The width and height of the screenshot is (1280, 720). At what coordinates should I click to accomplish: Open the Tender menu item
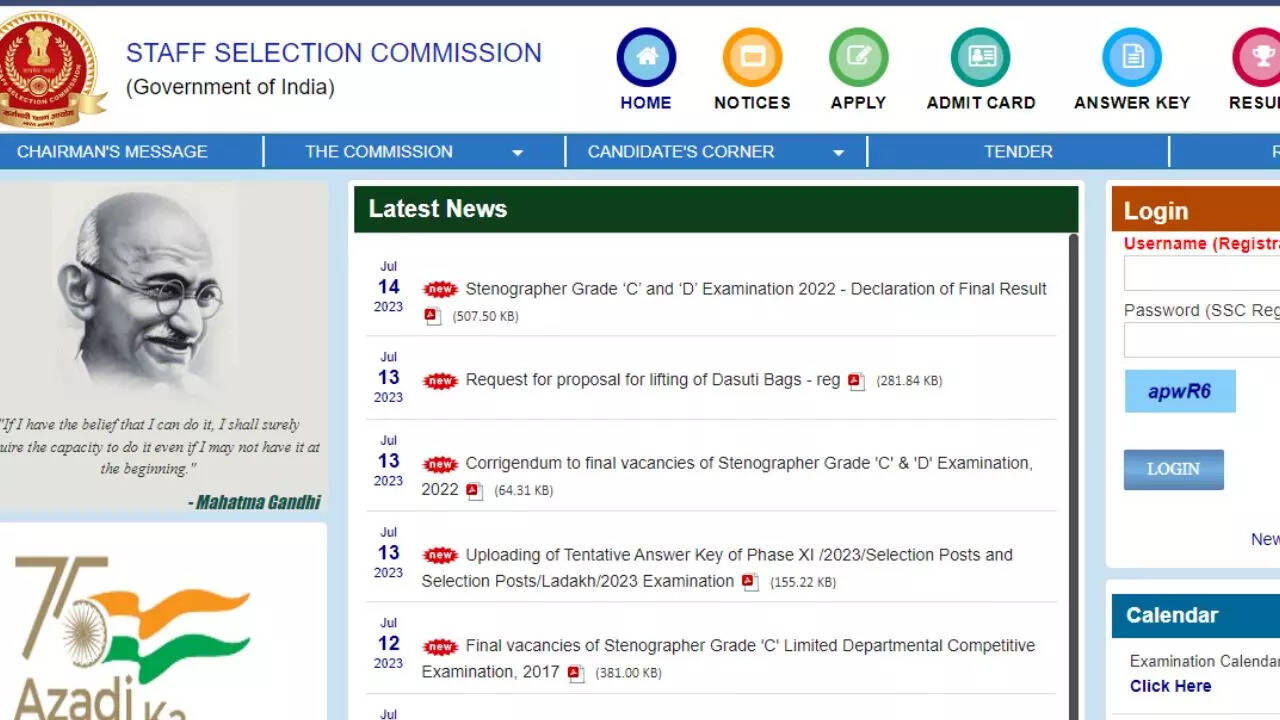[1018, 152]
